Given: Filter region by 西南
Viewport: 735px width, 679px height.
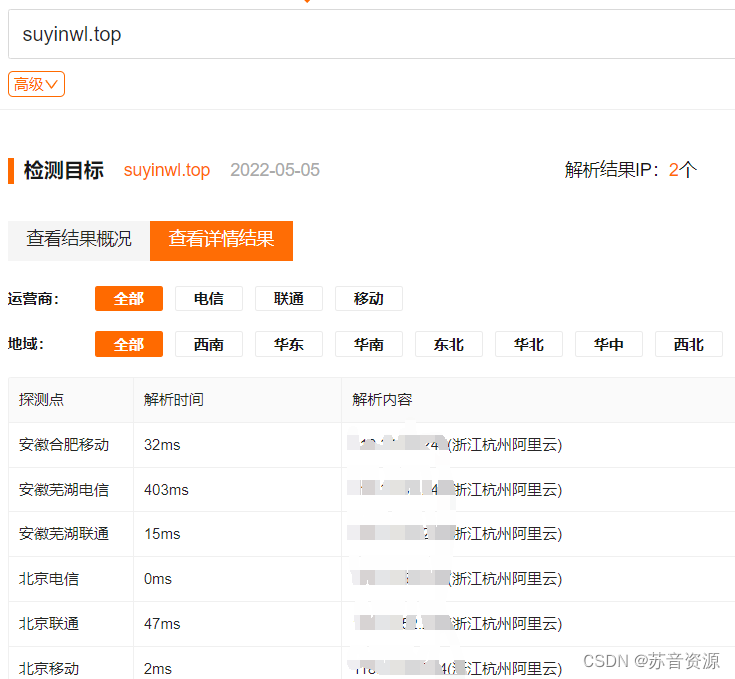Looking at the screenshot, I should point(209,344).
